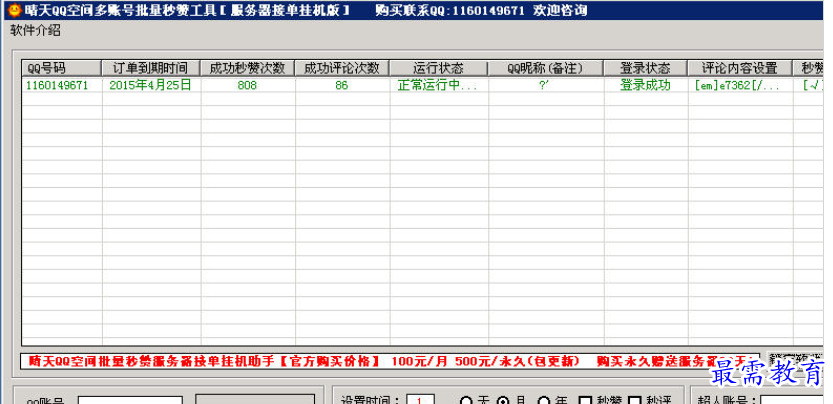The width and height of the screenshot is (833, 404).
Task: Click the 86 comment count cell
Action: (x=342, y=86)
